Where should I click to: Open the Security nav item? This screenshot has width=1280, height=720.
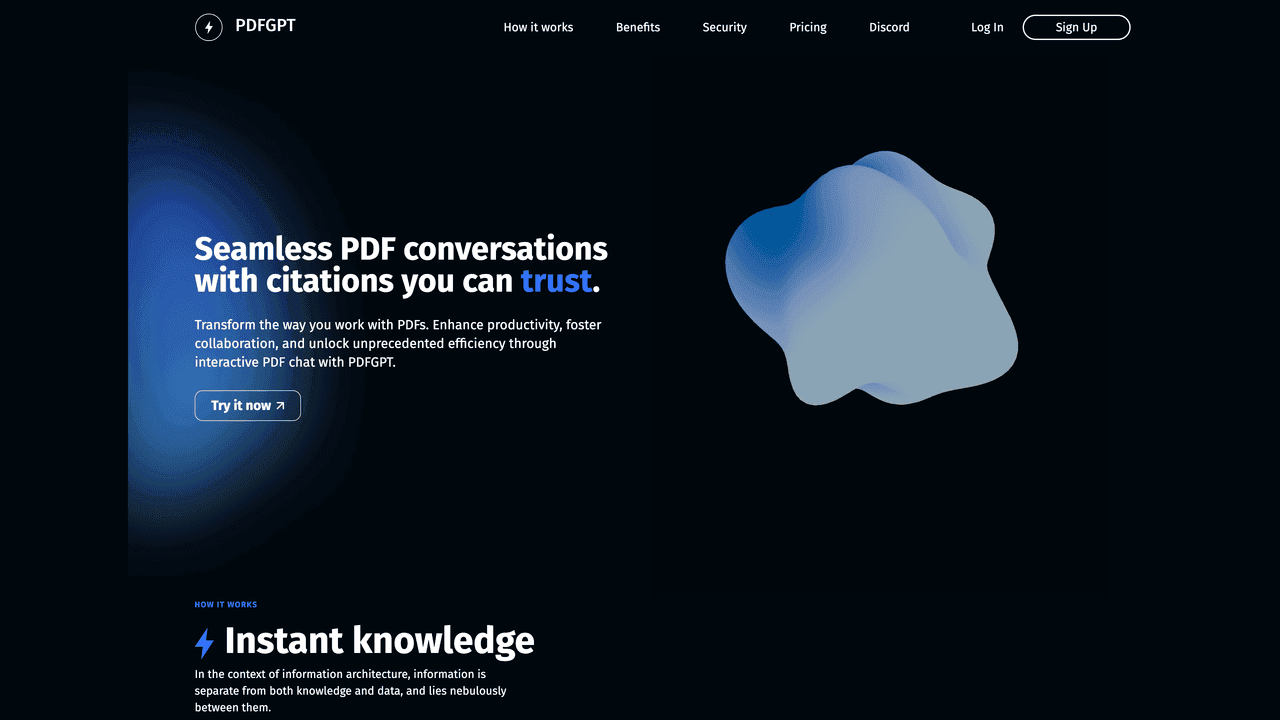click(x=724, y=27)
